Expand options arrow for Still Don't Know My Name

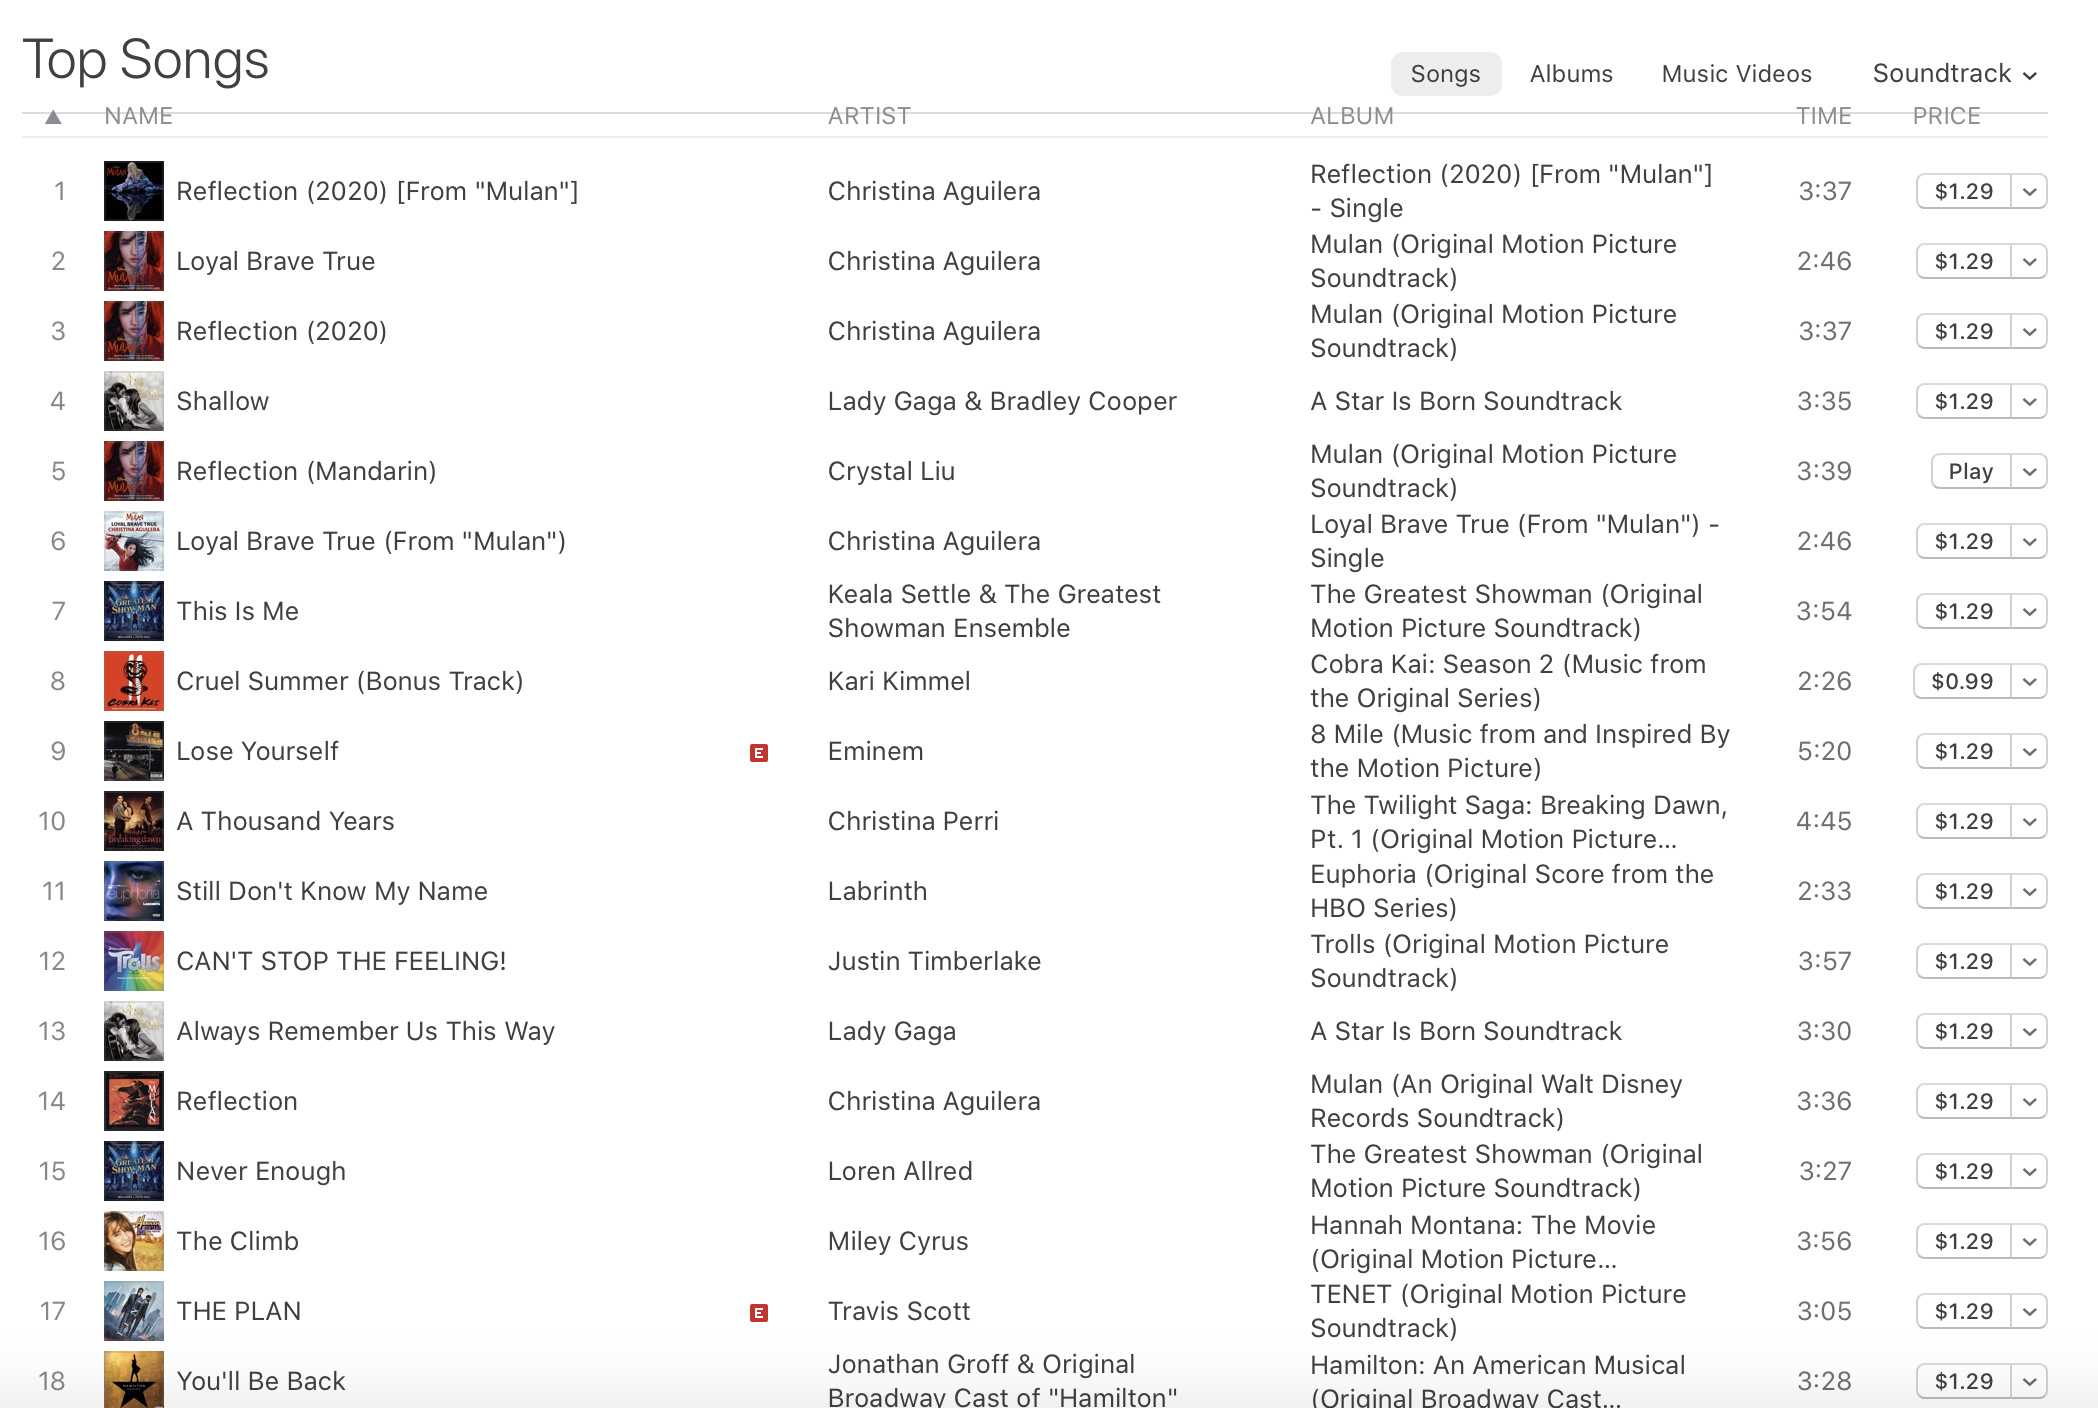pos(2029,891)
